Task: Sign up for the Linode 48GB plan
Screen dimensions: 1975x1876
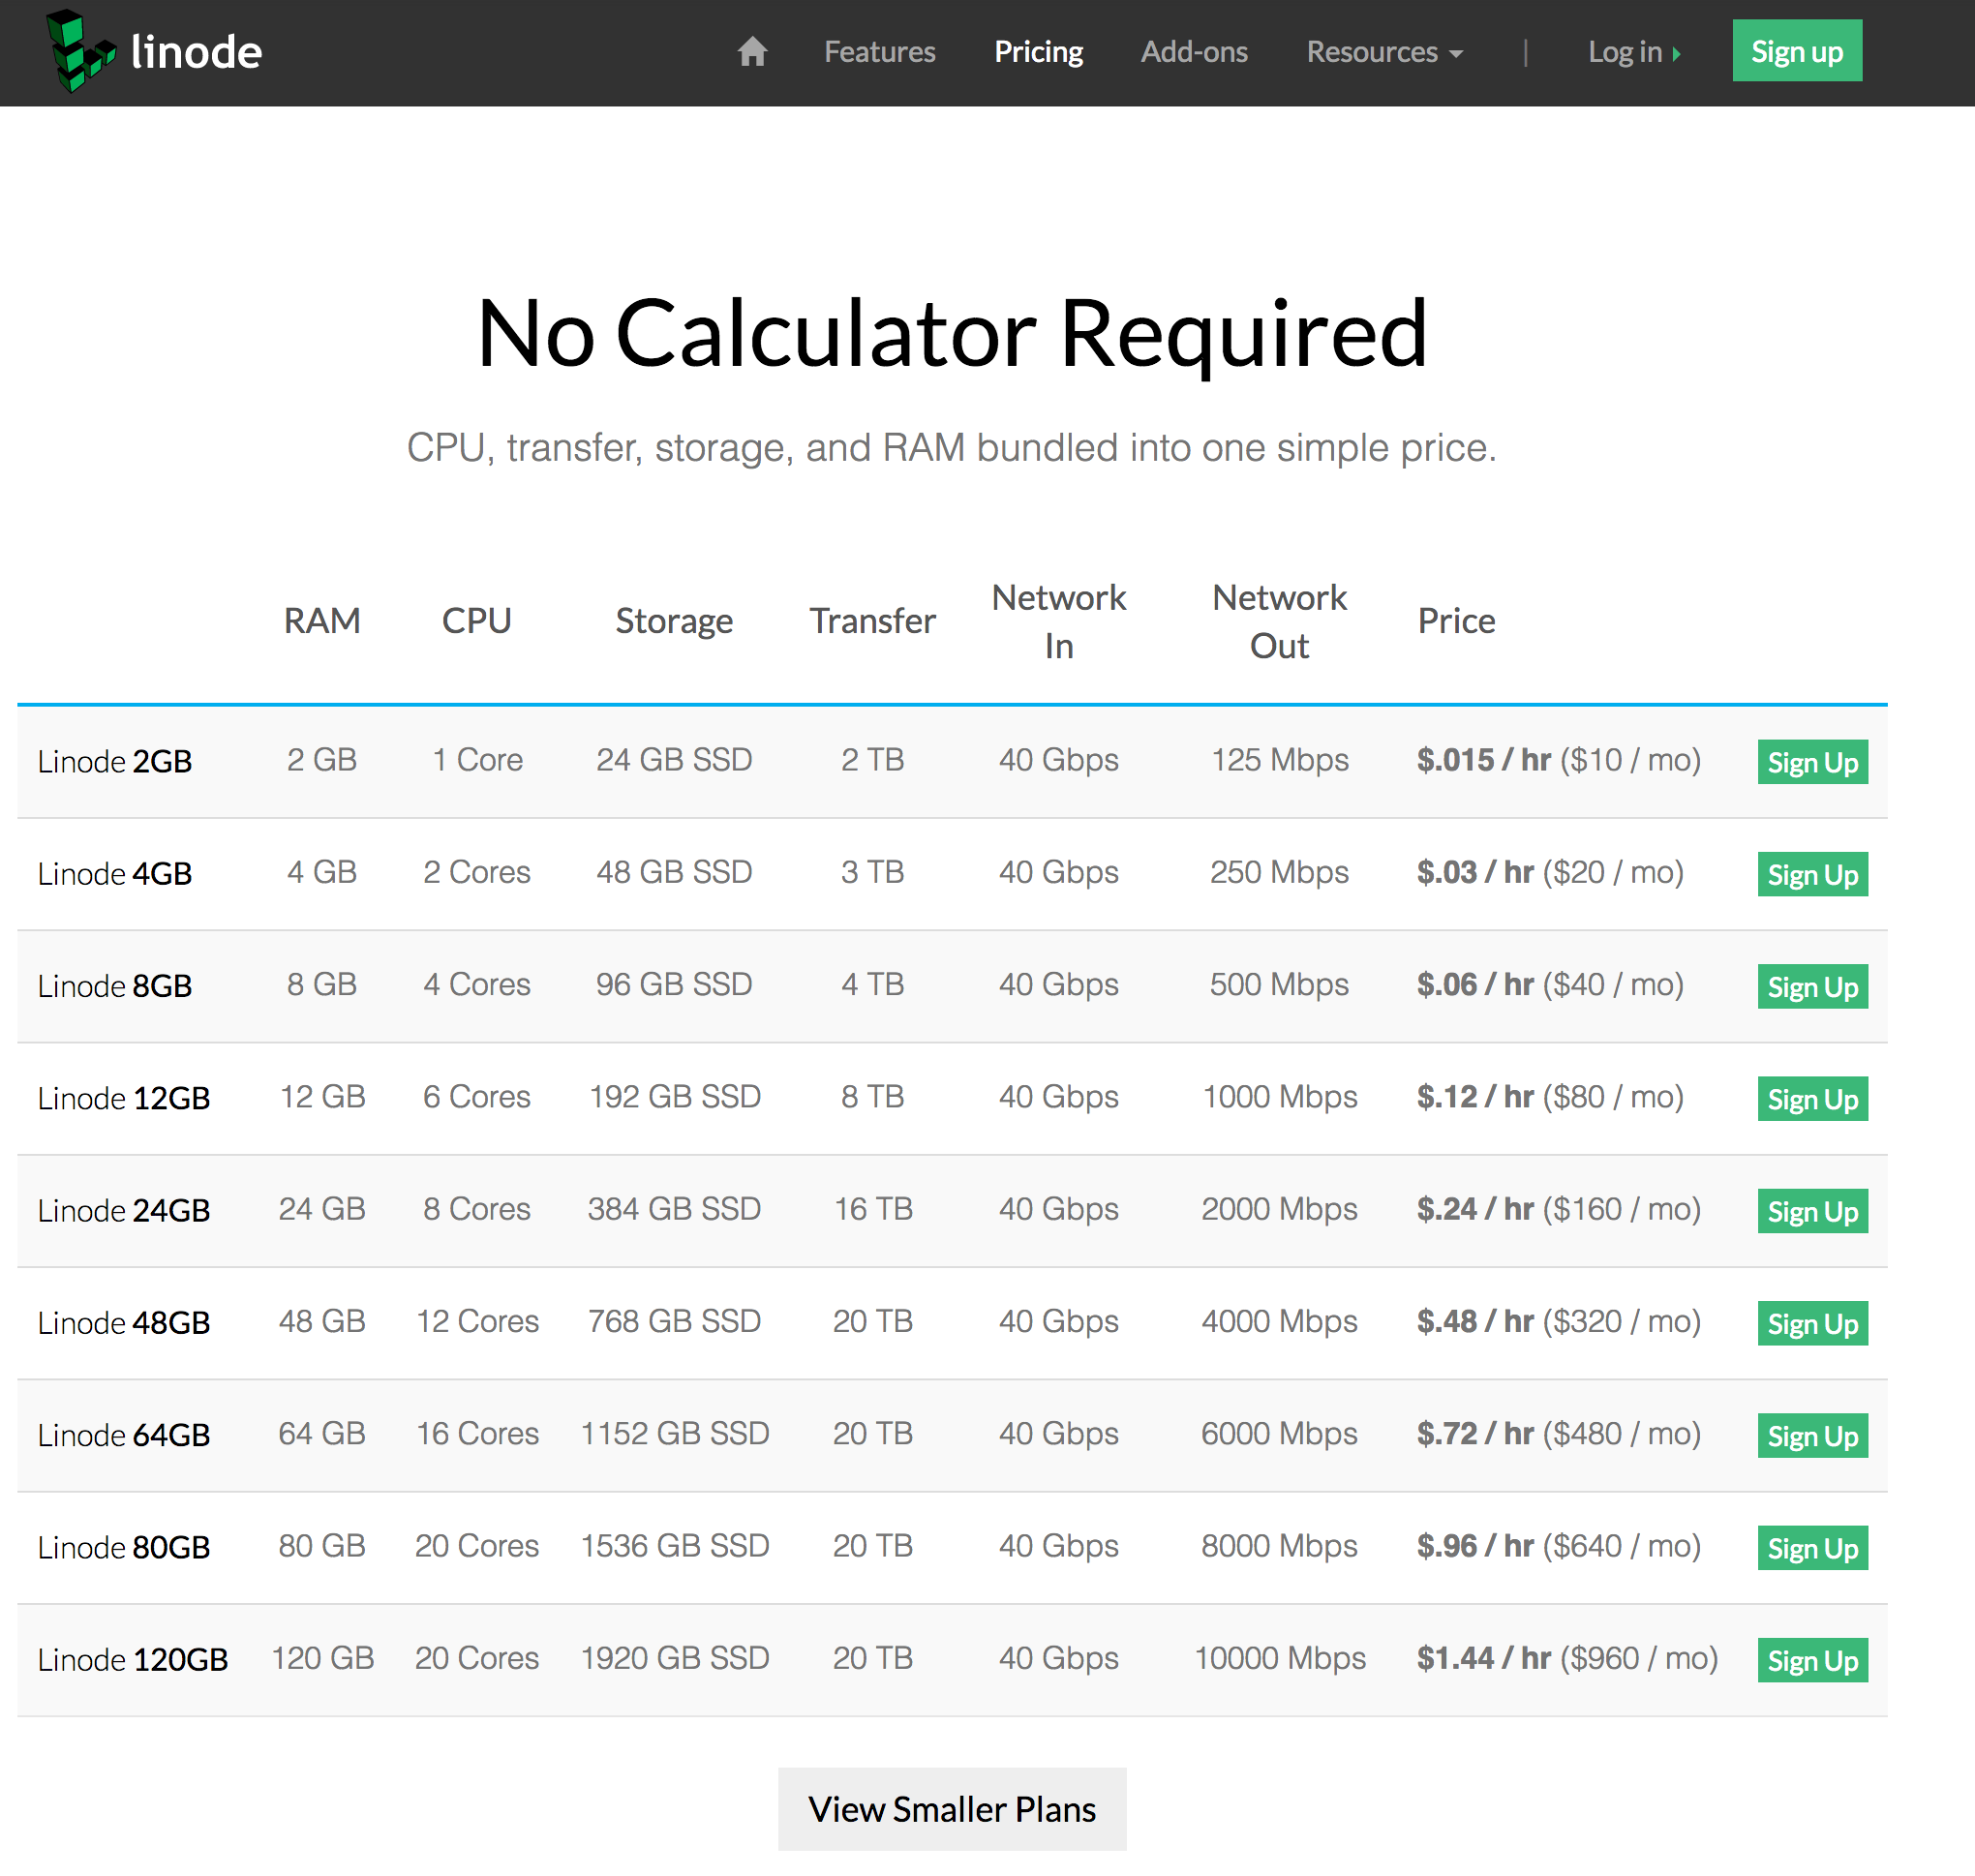Action: (x=1812, y=1323)
